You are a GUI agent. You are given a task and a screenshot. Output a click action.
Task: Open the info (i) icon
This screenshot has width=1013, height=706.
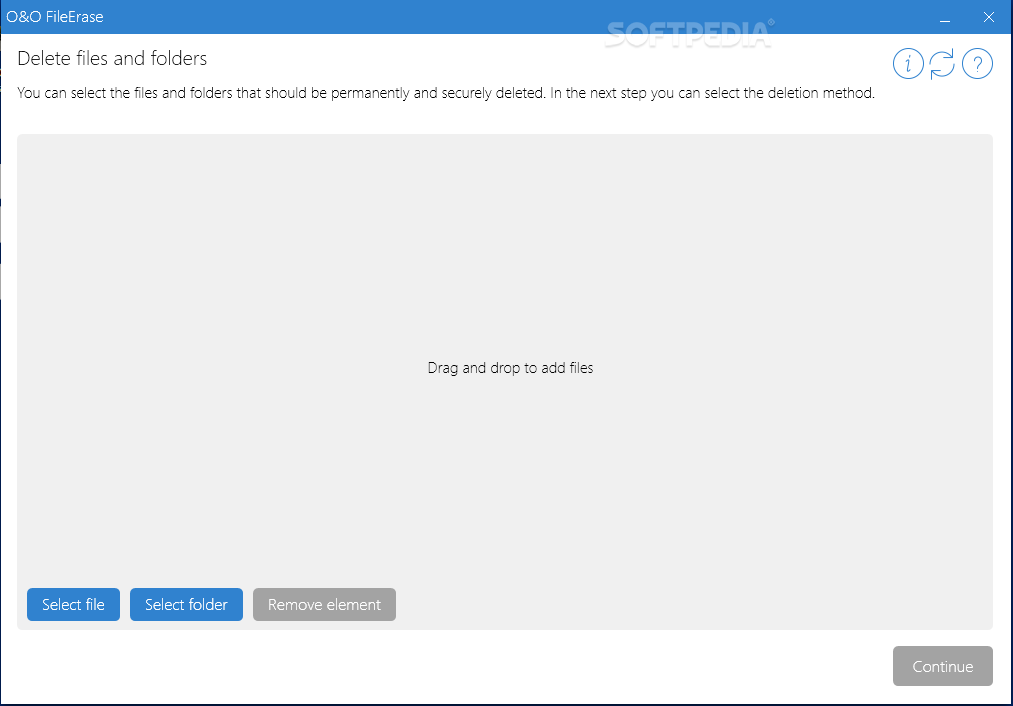[908, 64]
